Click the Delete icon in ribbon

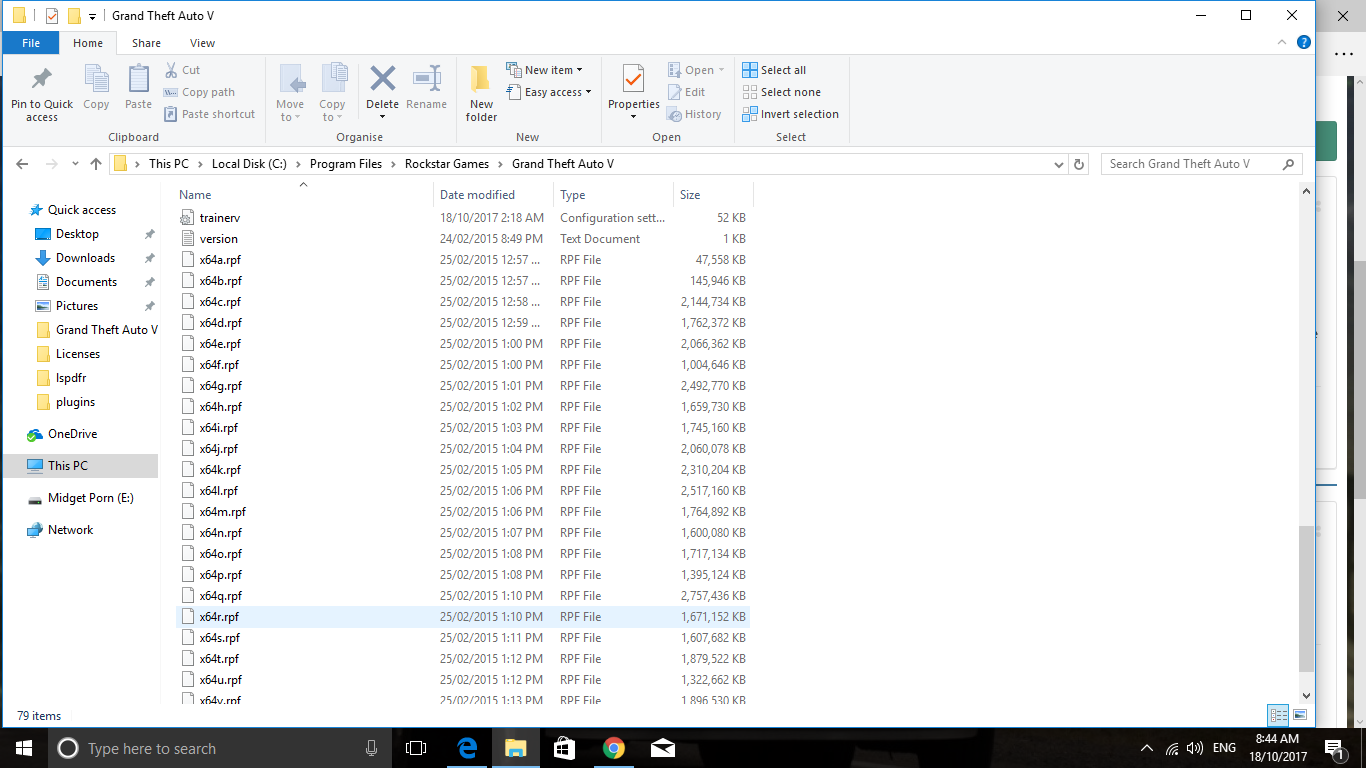(x=382, y=79)
